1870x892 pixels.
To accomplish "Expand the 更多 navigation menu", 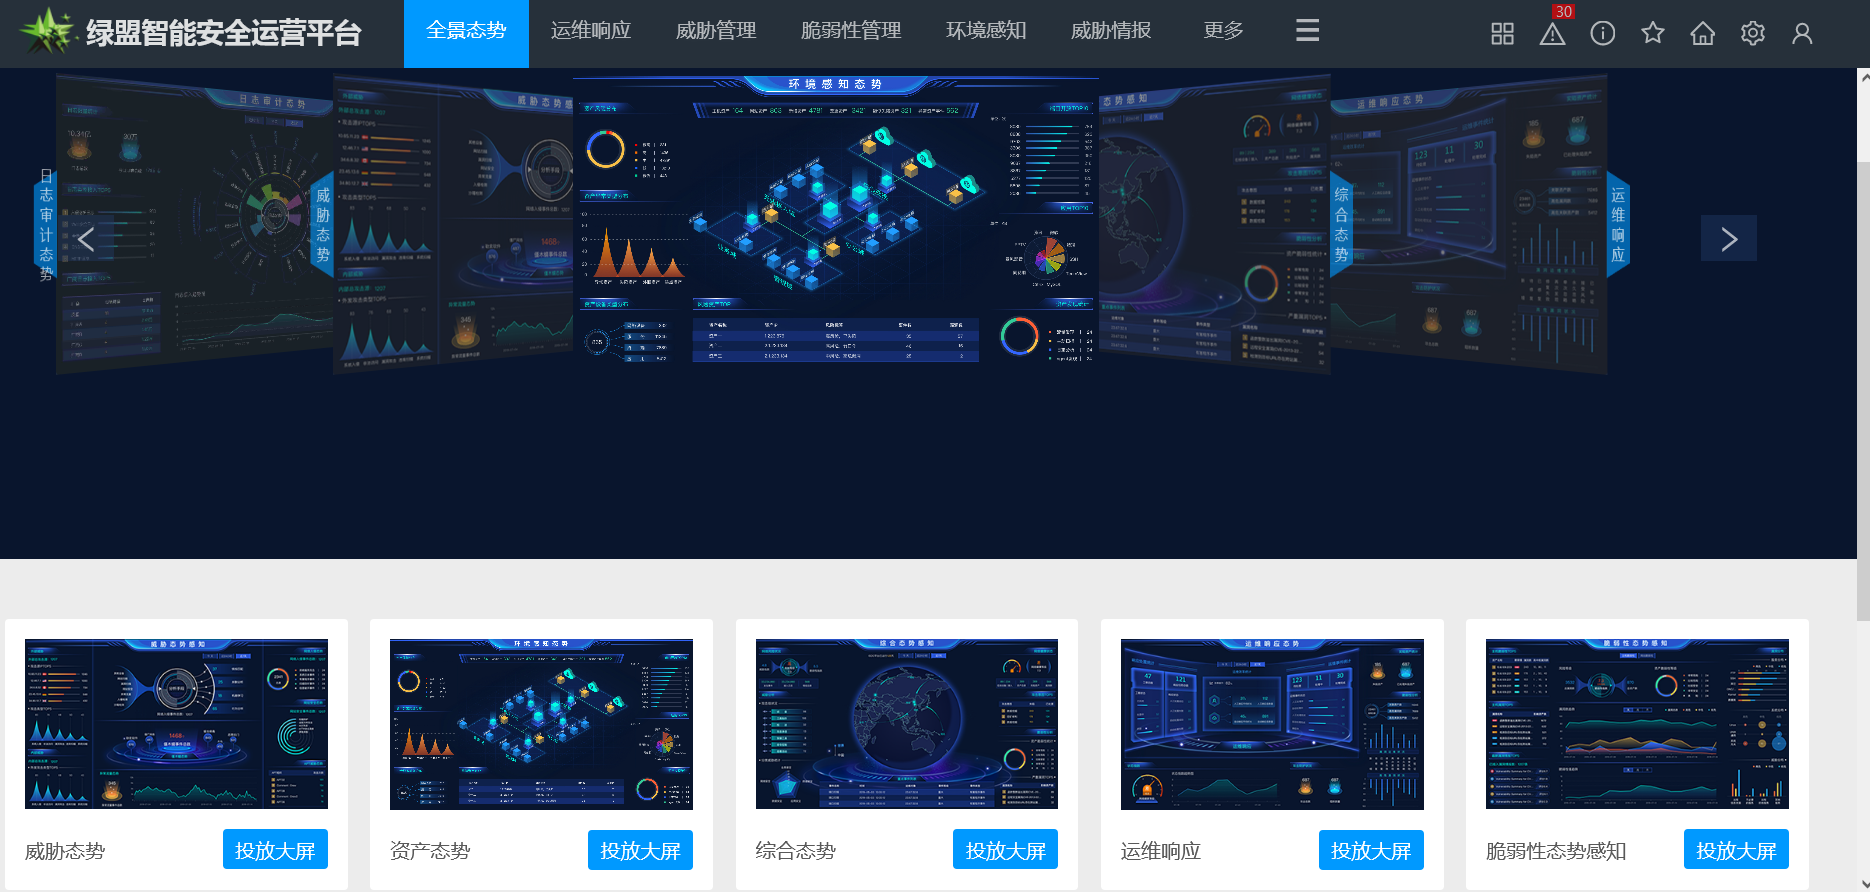I will point(1223,31).
